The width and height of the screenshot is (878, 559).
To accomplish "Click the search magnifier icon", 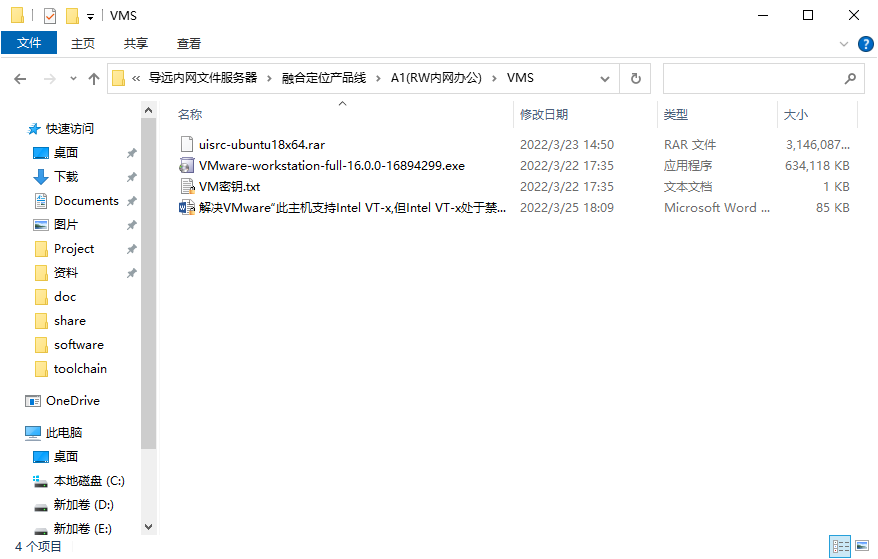I will [851, 78].
